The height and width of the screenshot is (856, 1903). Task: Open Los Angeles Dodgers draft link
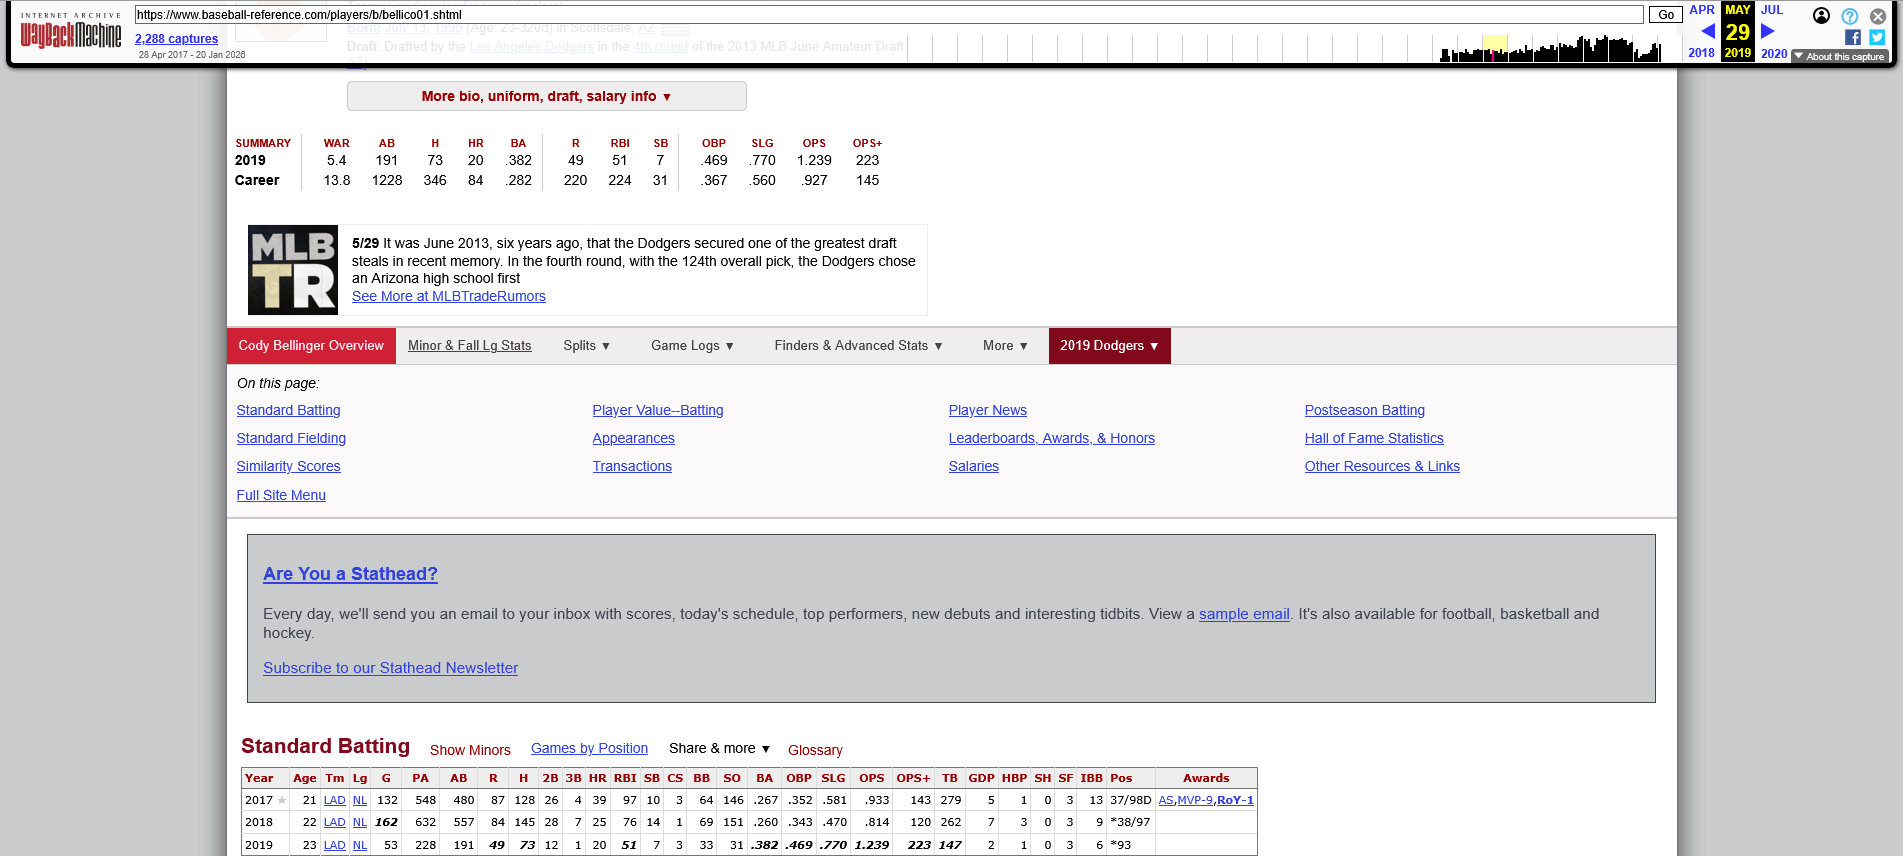tap(531, 46)
